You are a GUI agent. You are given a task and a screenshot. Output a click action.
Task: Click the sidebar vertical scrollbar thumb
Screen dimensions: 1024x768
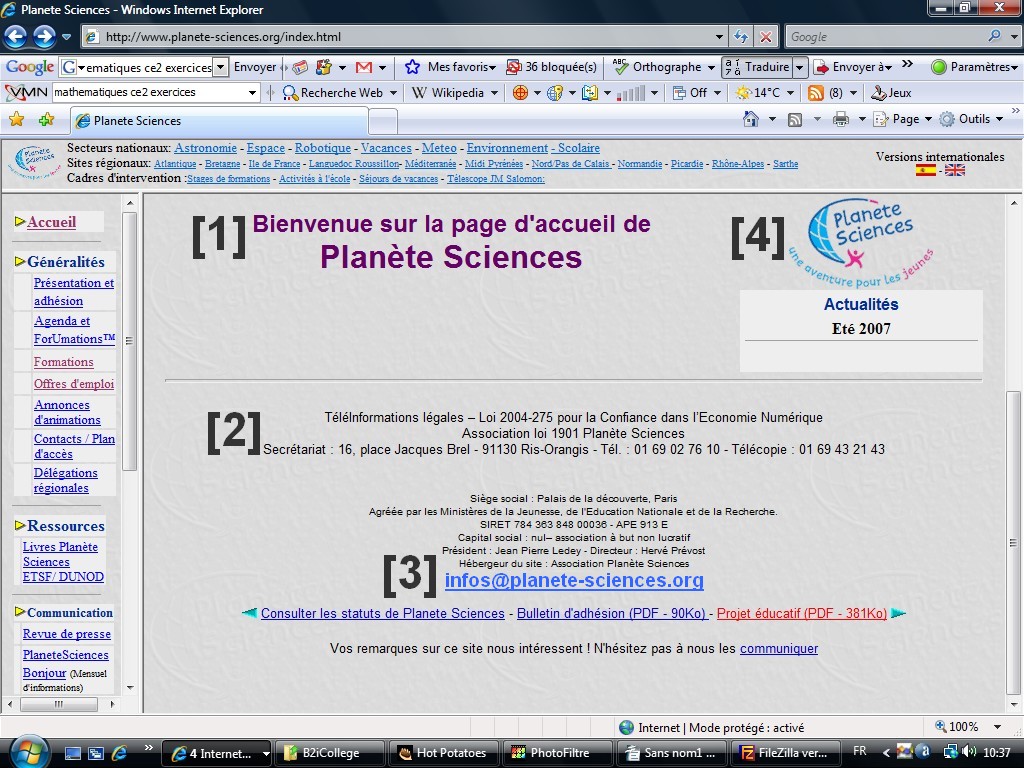[x=129, y=340]
